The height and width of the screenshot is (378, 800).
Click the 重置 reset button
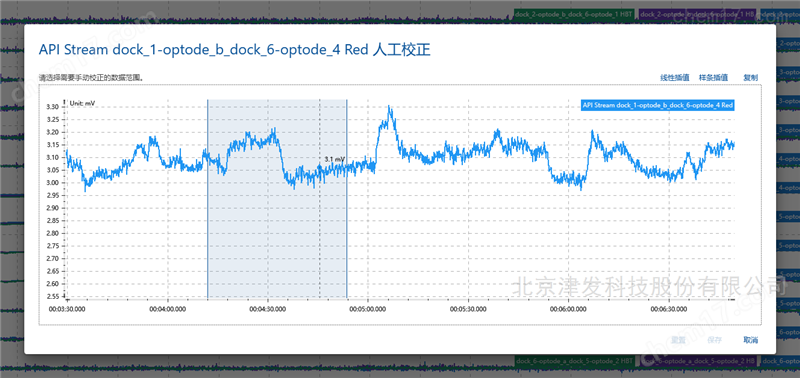(678, 340)
